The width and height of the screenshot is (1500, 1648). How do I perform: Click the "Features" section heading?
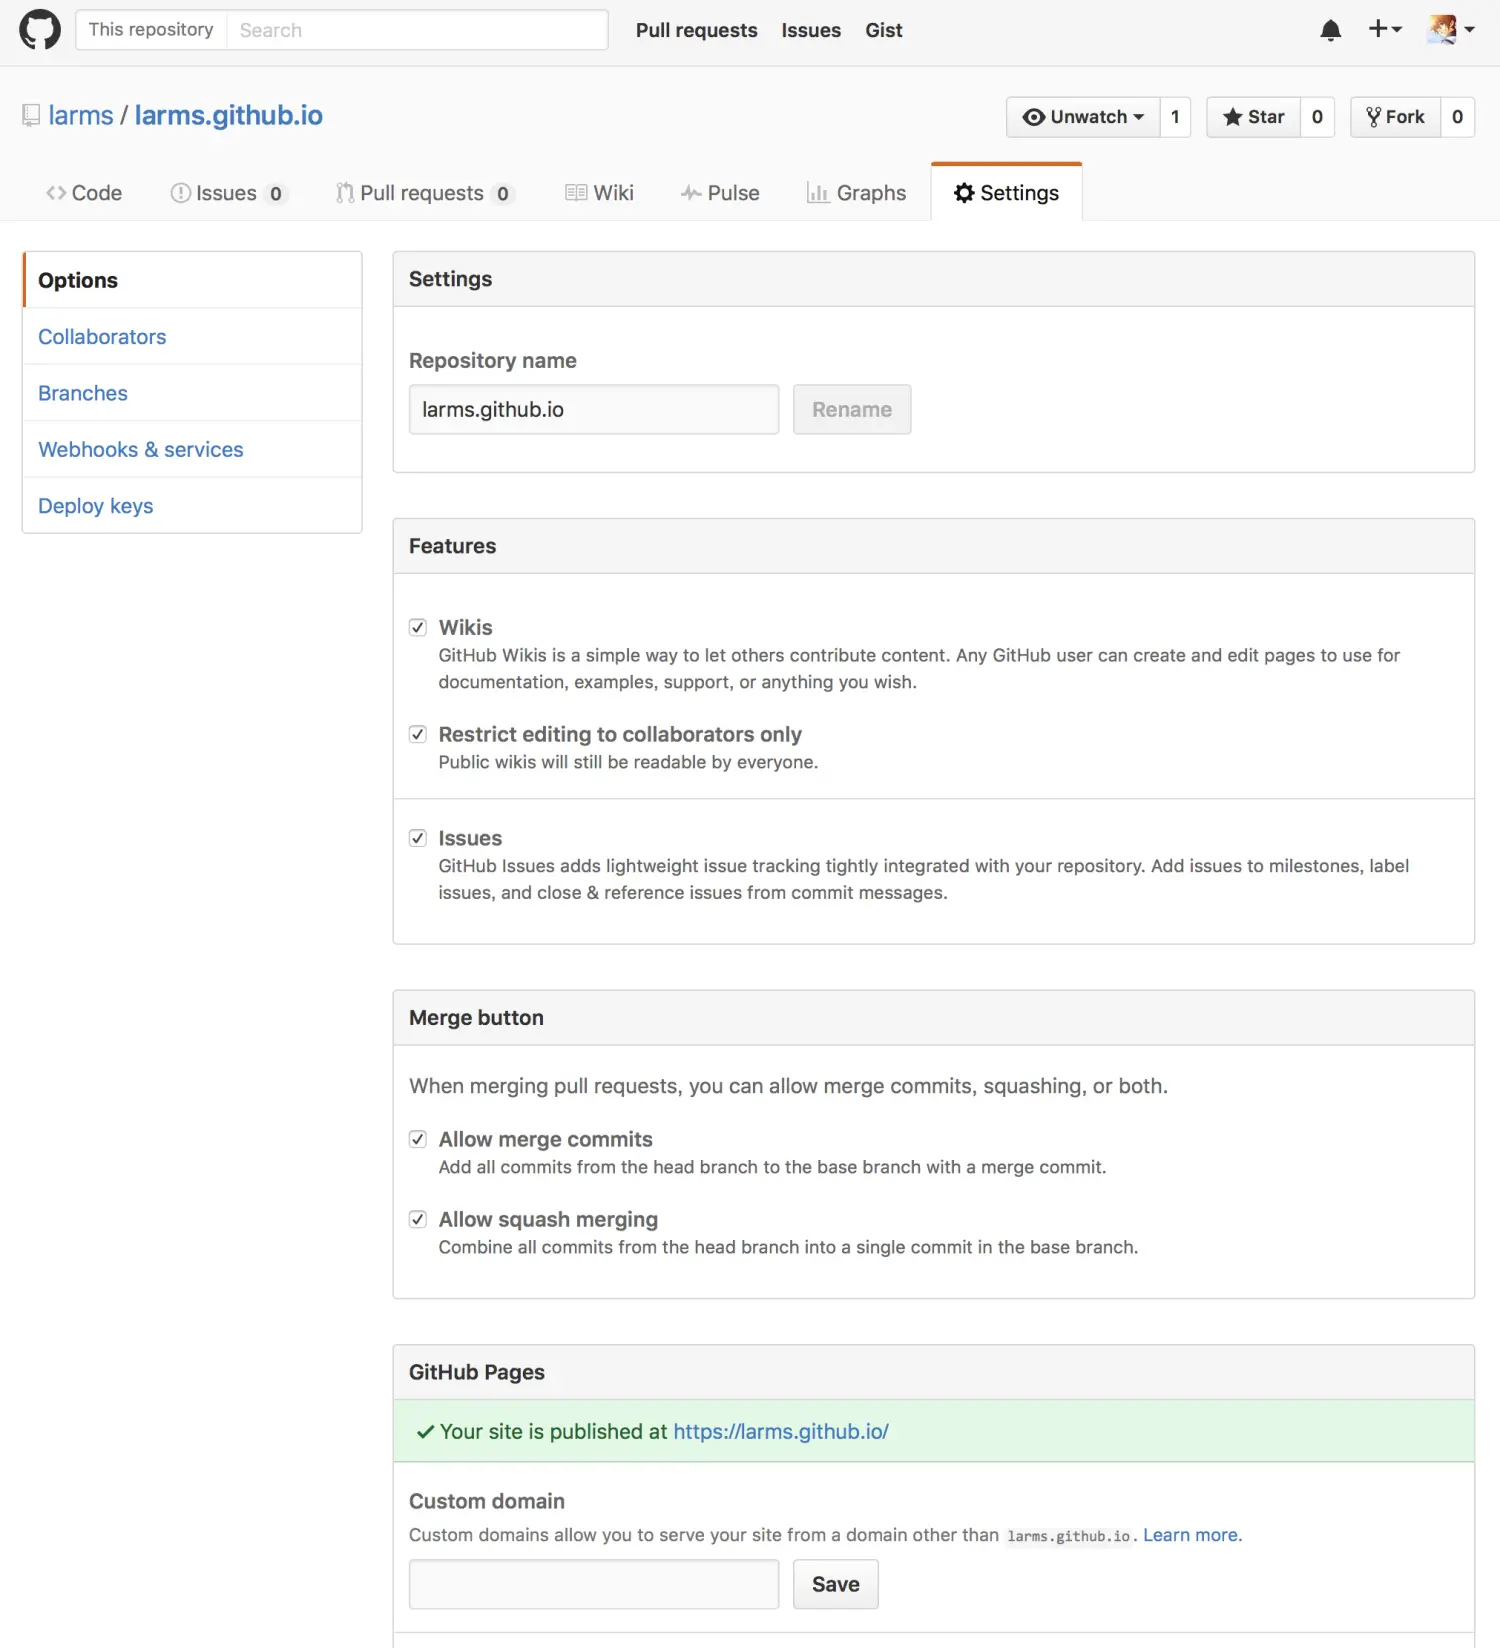pyautogui.click(x=452, y=546)
